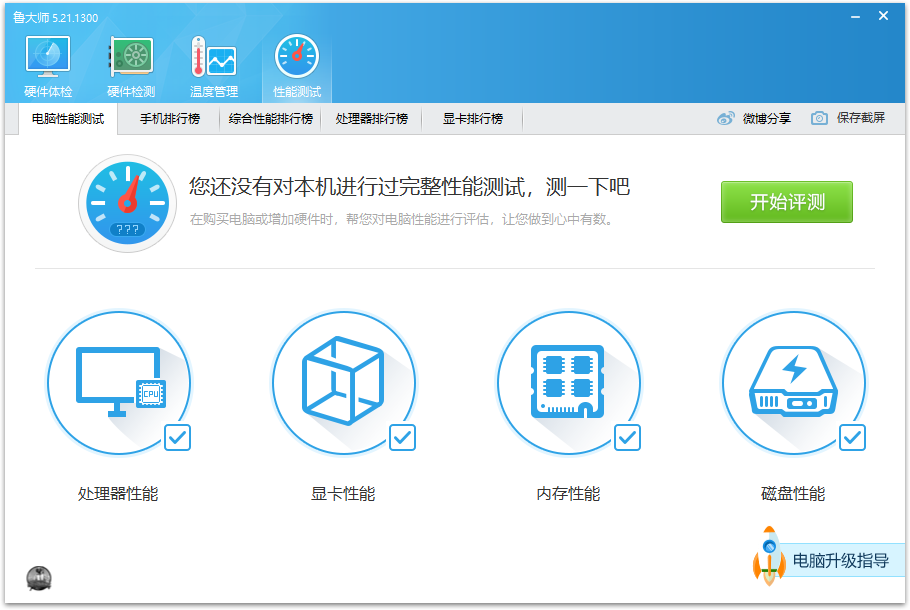The height and width of the screenshot is (610, 910).
Task: Click the 显卡性能 graphics card test icon
Action: coord(345,380)
